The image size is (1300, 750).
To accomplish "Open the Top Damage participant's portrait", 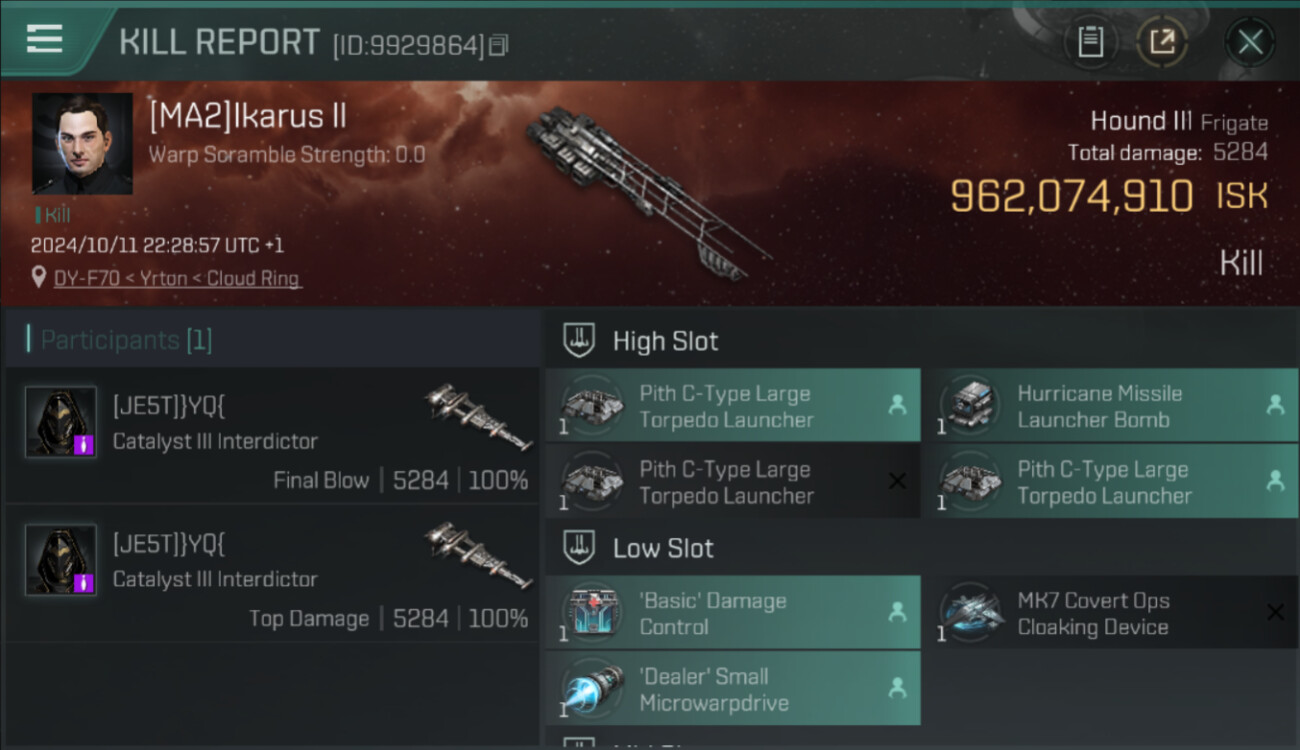I will pos(61,560).
